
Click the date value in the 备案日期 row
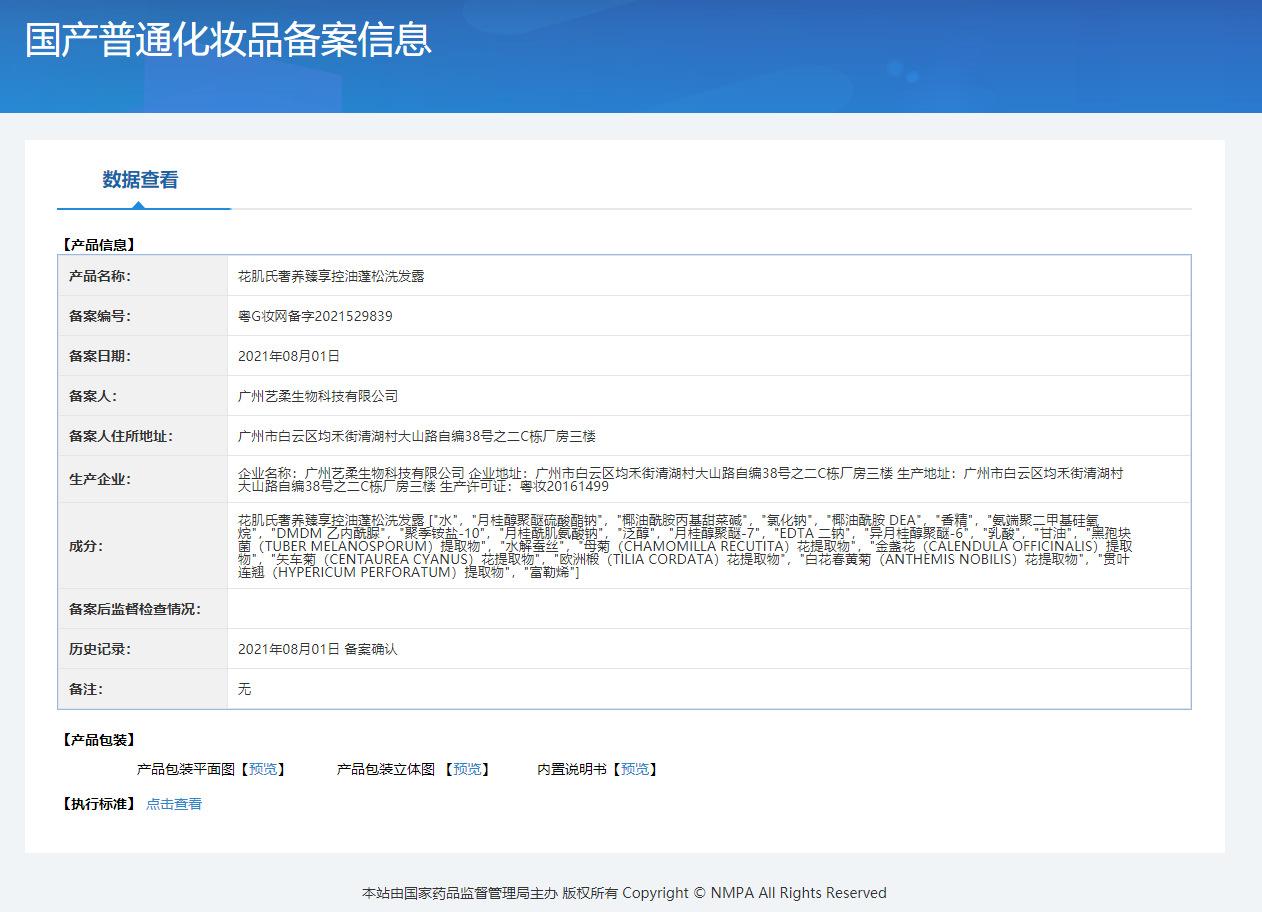pos(289,356)
